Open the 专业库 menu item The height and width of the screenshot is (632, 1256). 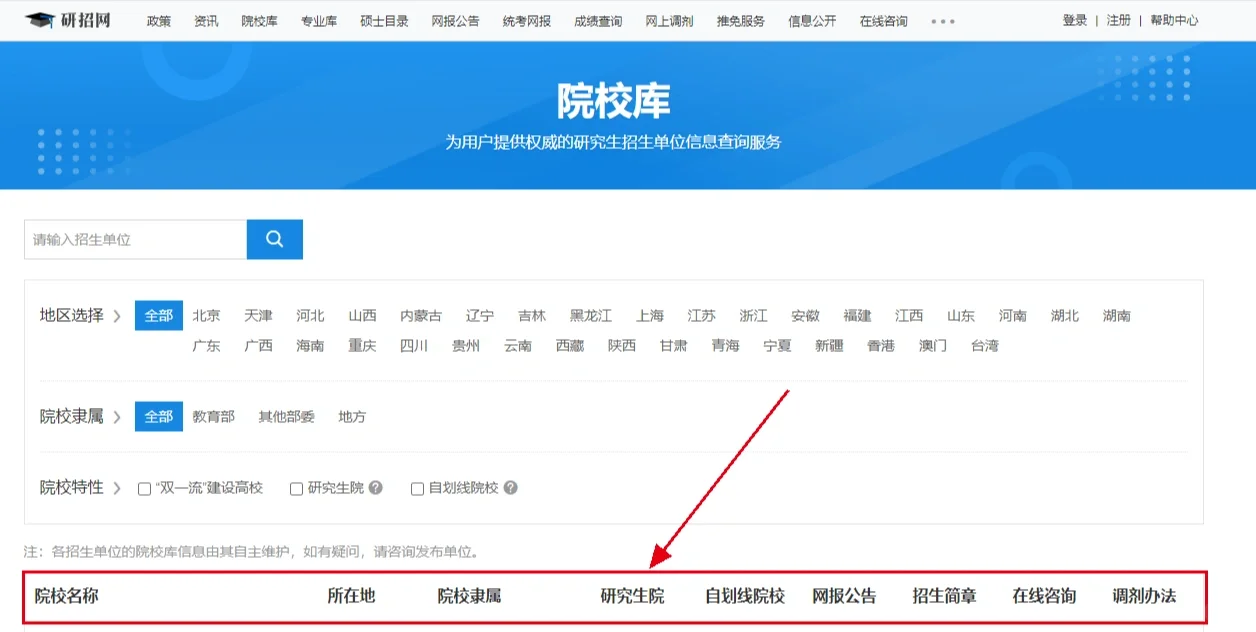318,20
